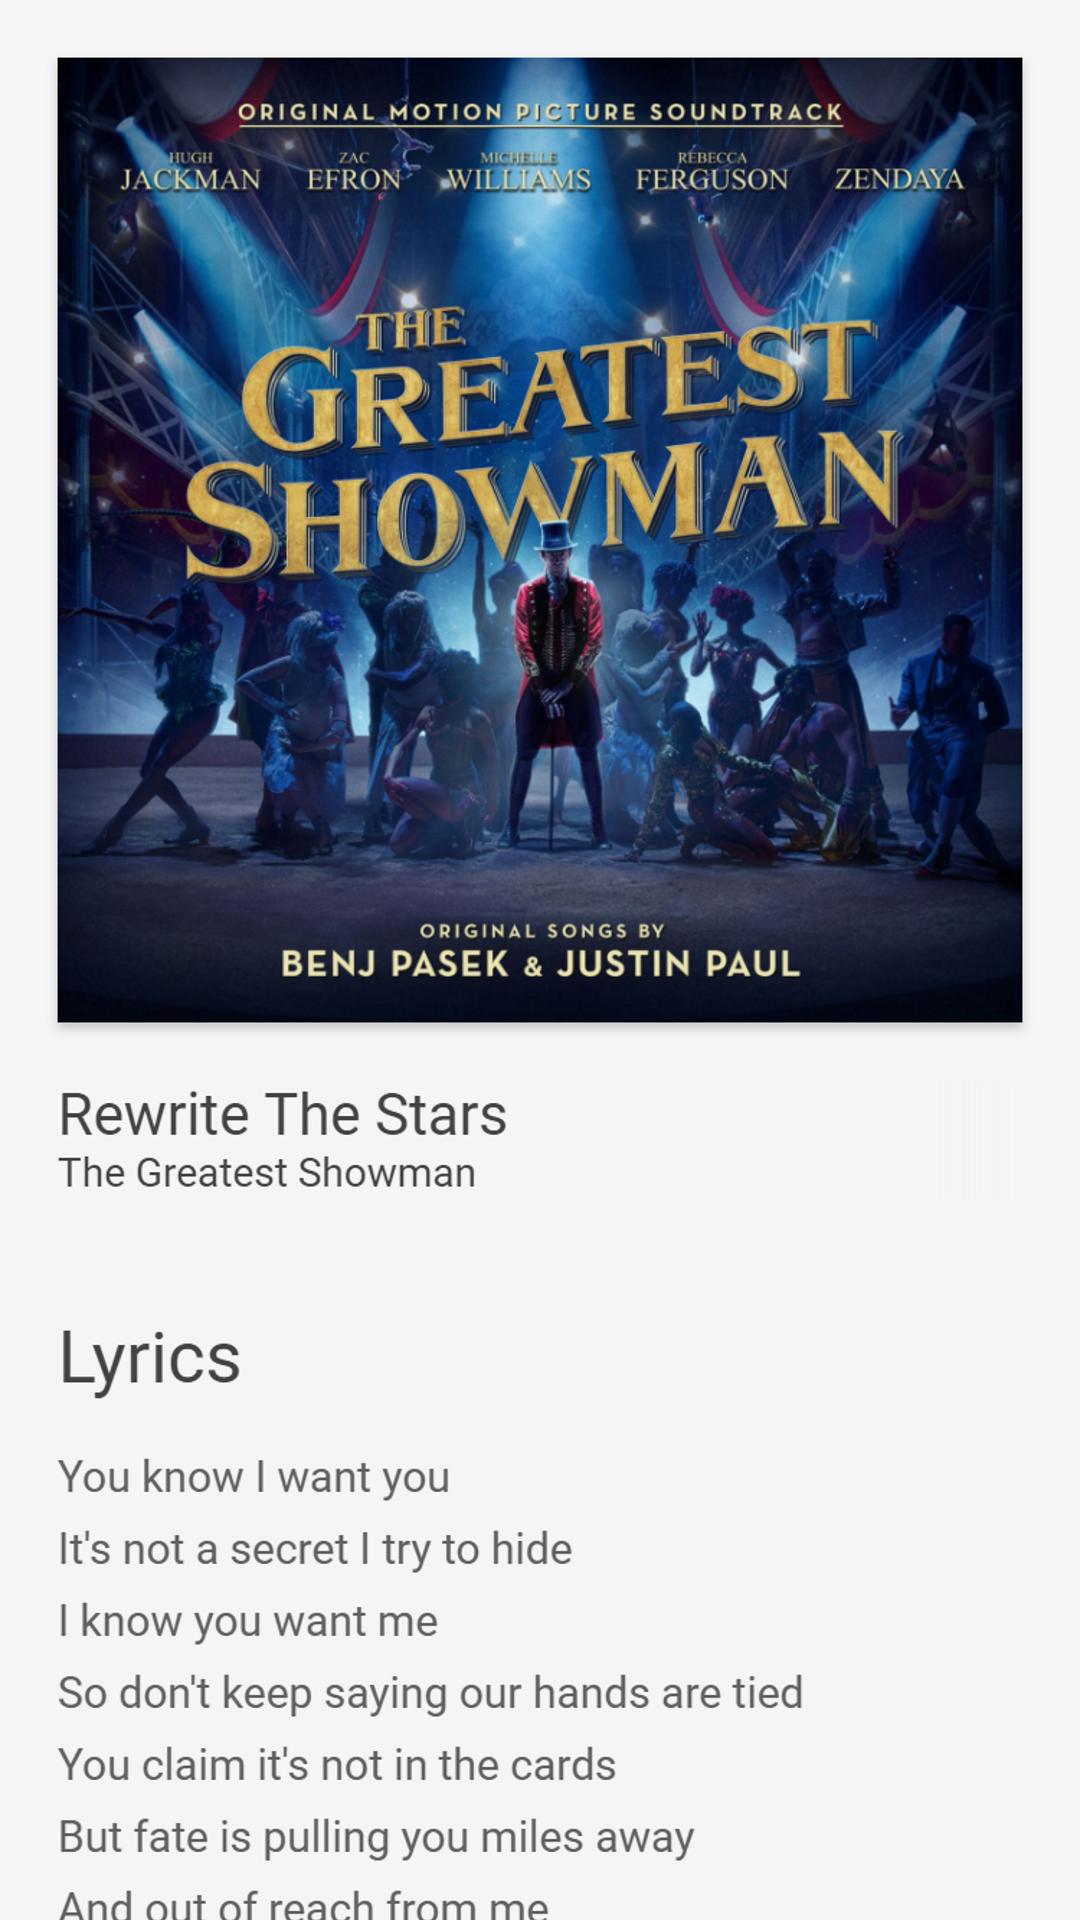Image resolution: width=1080 pixels, height=1920 pixels.
Task: Click Zendaya name on album cover
Action: (899, 179)
